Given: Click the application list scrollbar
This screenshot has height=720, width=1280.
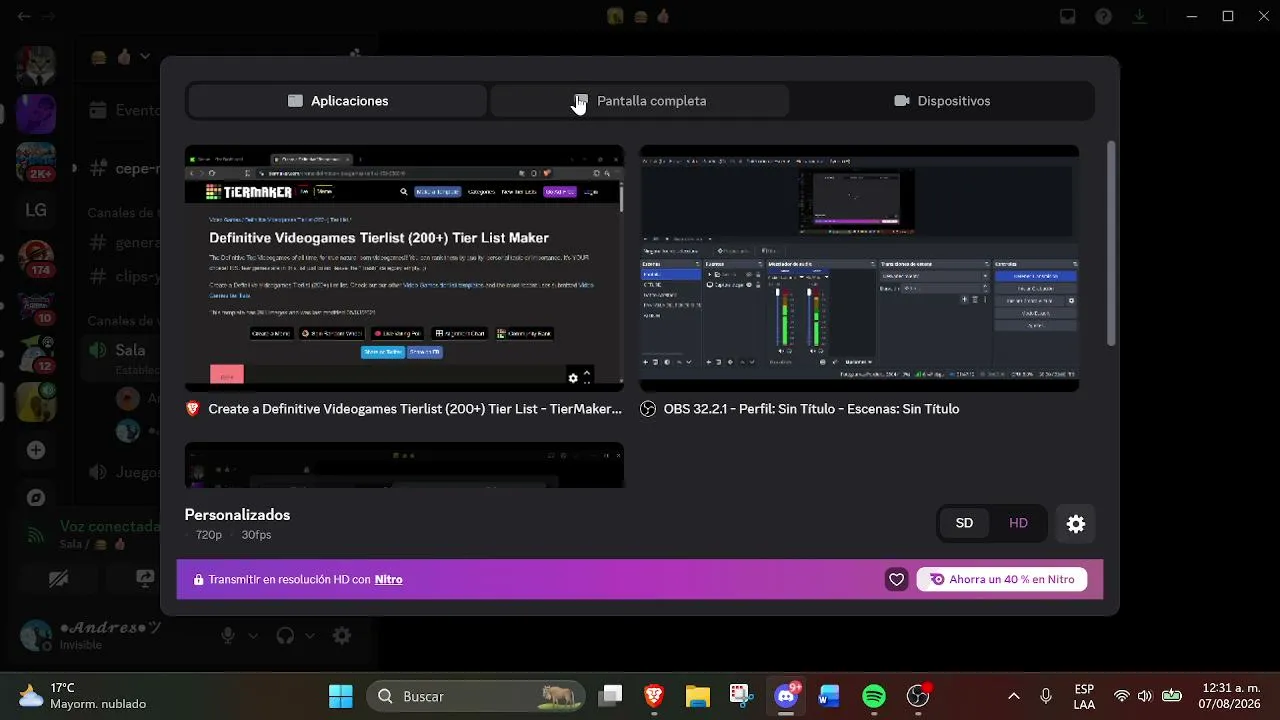Looking at the screenshot, I should coord(1110,245).
